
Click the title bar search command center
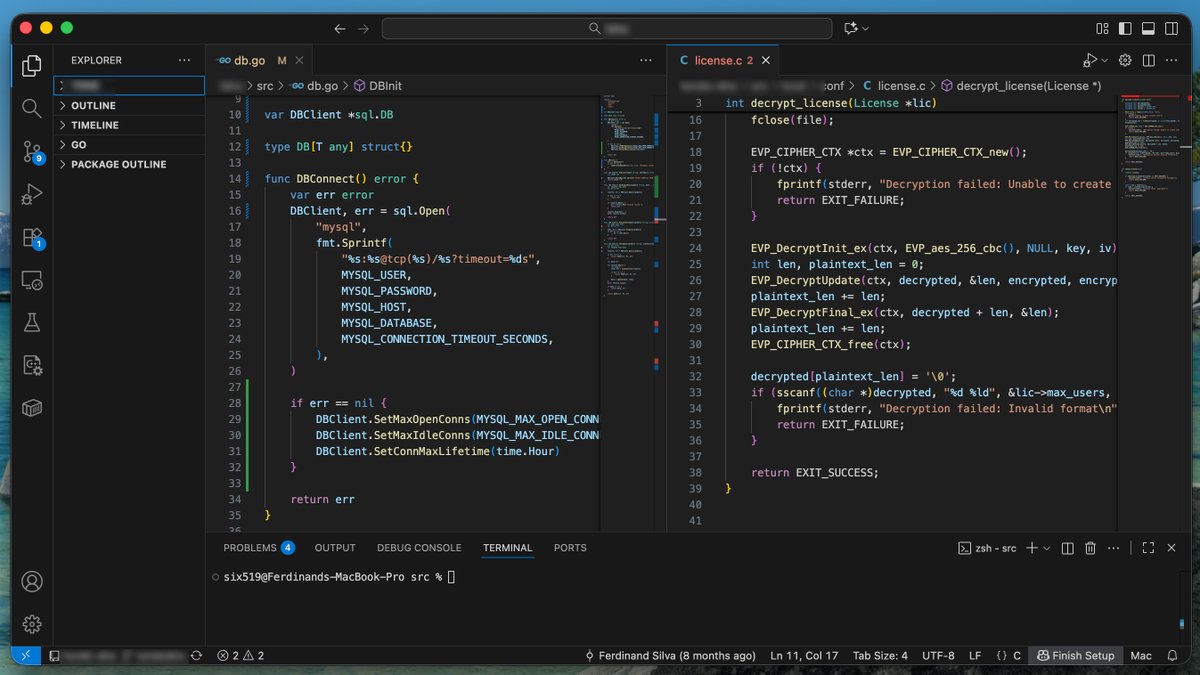click(608, 28)
